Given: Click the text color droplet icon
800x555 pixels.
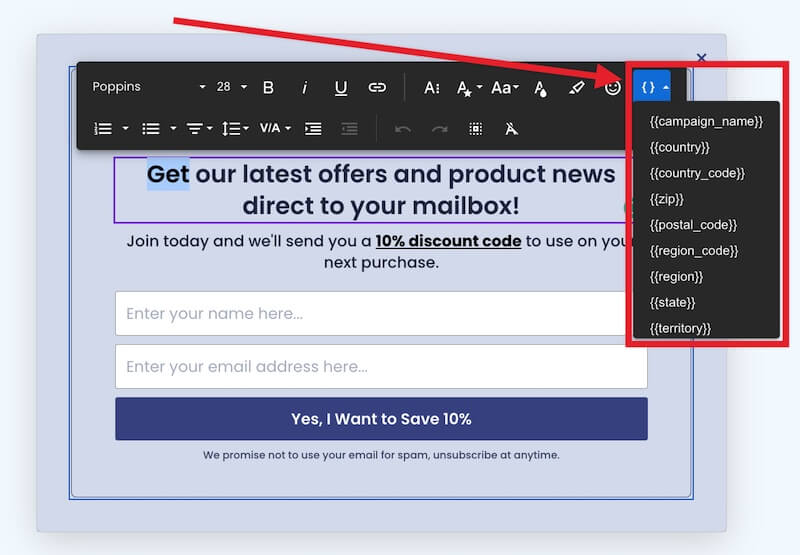Looking at the screenshot, I should (x=540, y=88).
